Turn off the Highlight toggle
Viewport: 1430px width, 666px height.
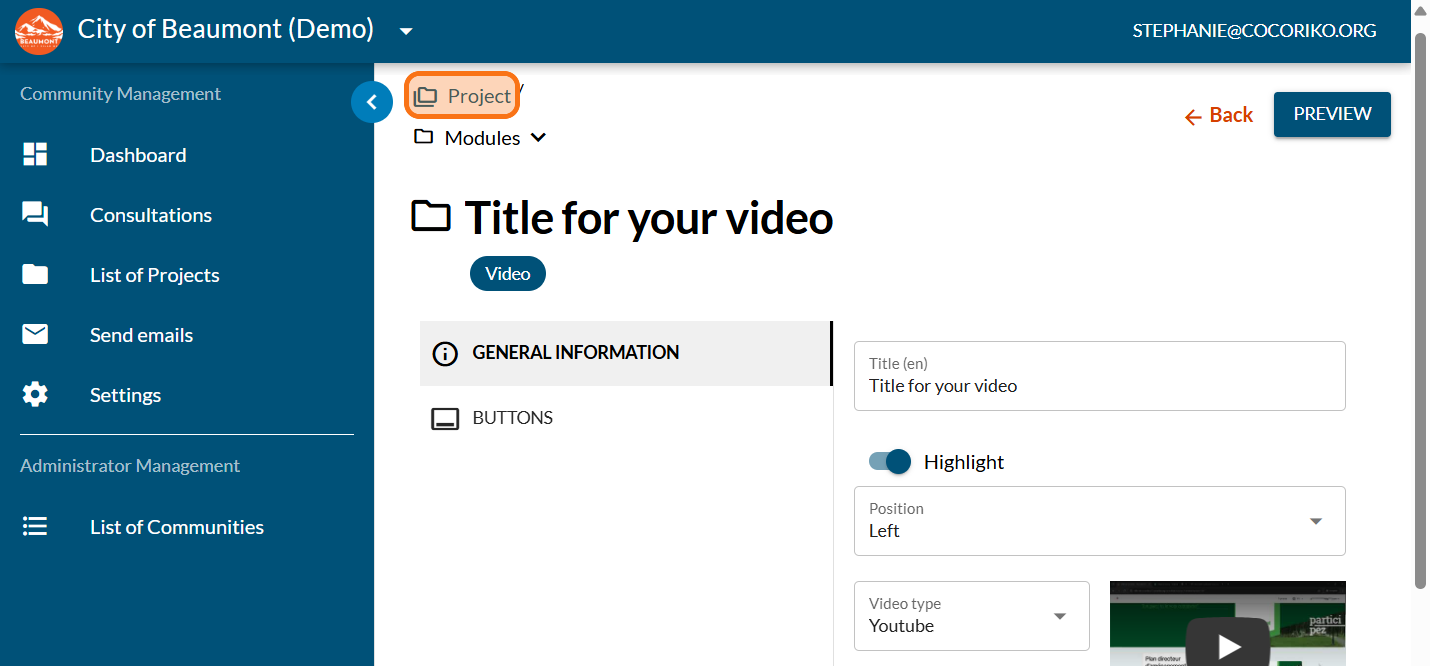click(890, 462)
